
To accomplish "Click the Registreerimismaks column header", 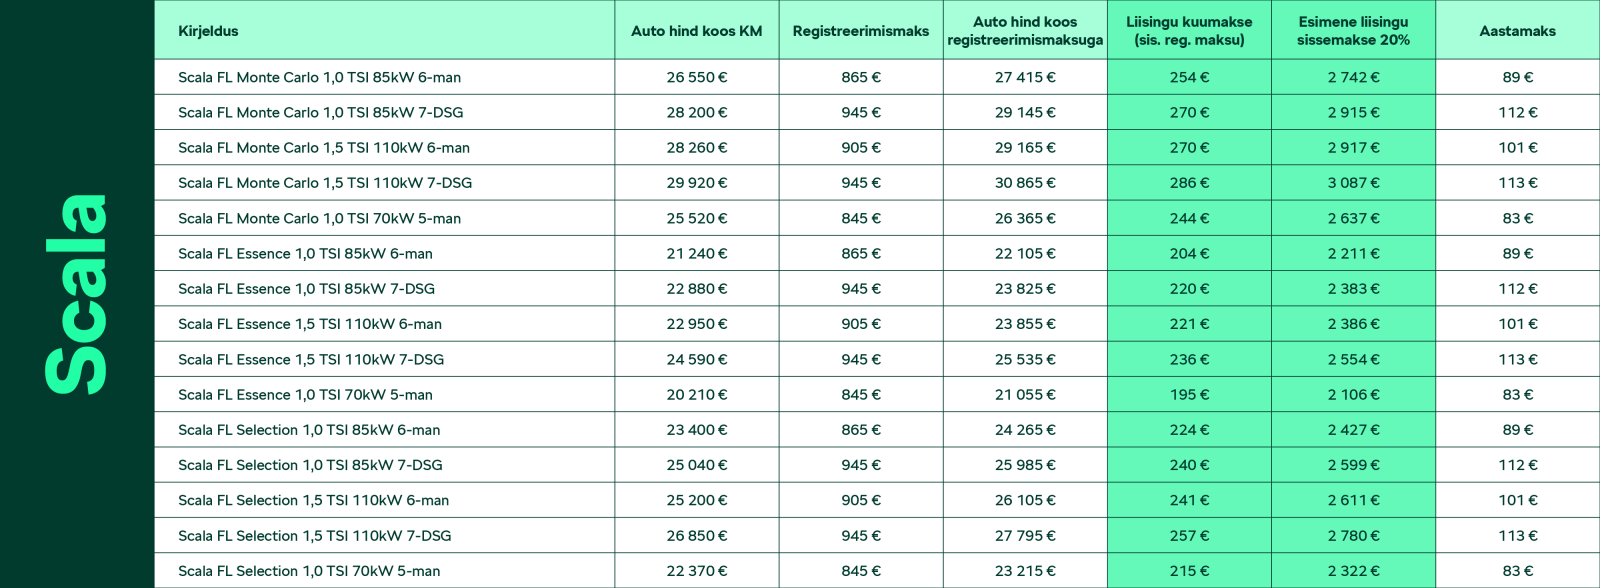I will point(861,31).
